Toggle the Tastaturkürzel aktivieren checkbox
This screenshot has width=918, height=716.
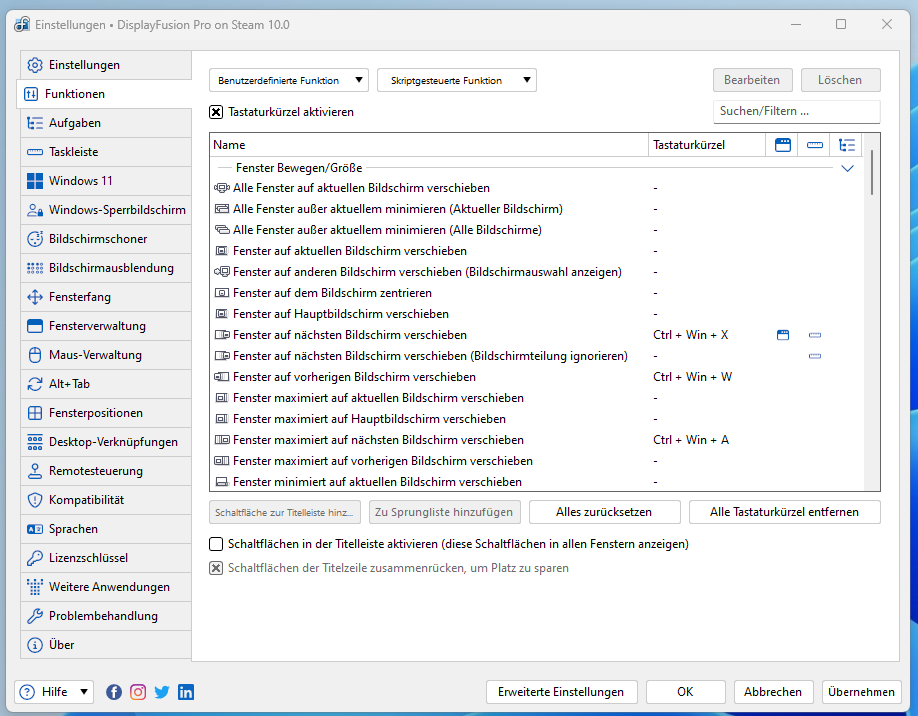pyautogui.click(x=216, y=112)
